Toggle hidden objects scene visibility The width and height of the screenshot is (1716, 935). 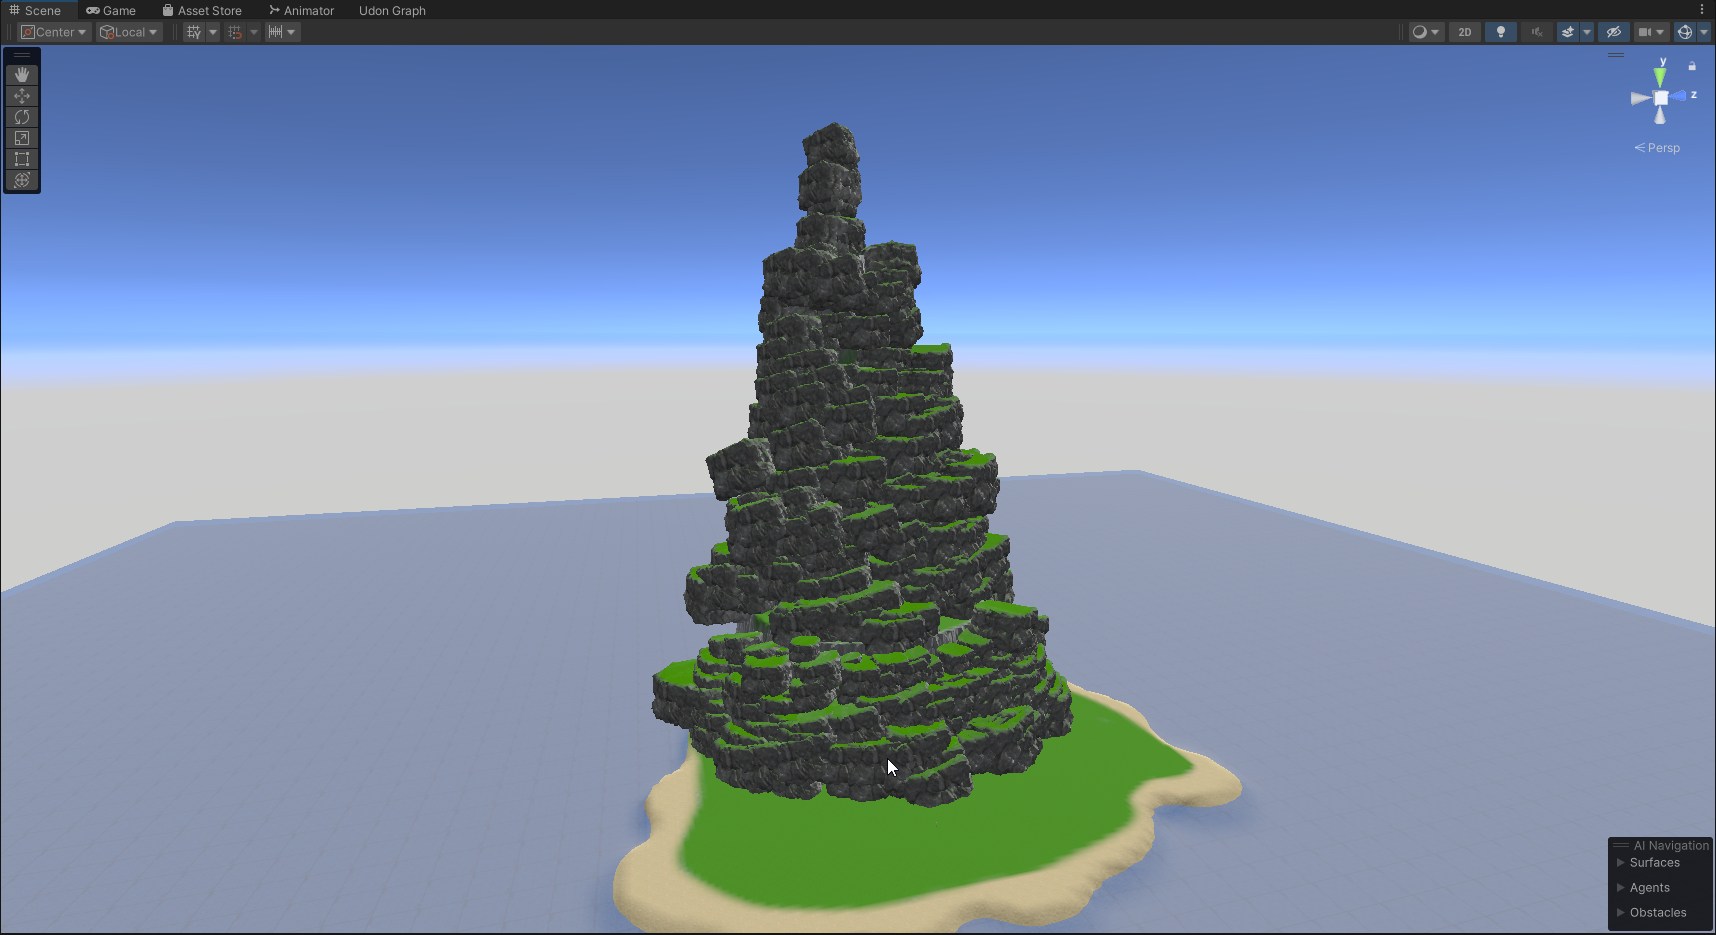point(1613,32)
